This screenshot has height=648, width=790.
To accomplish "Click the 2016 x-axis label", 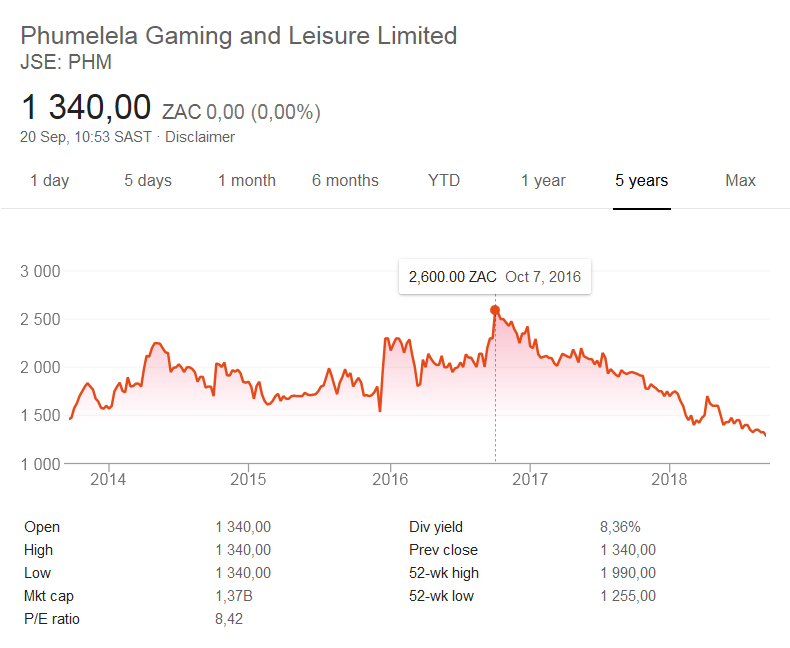I will coord(389,479).
